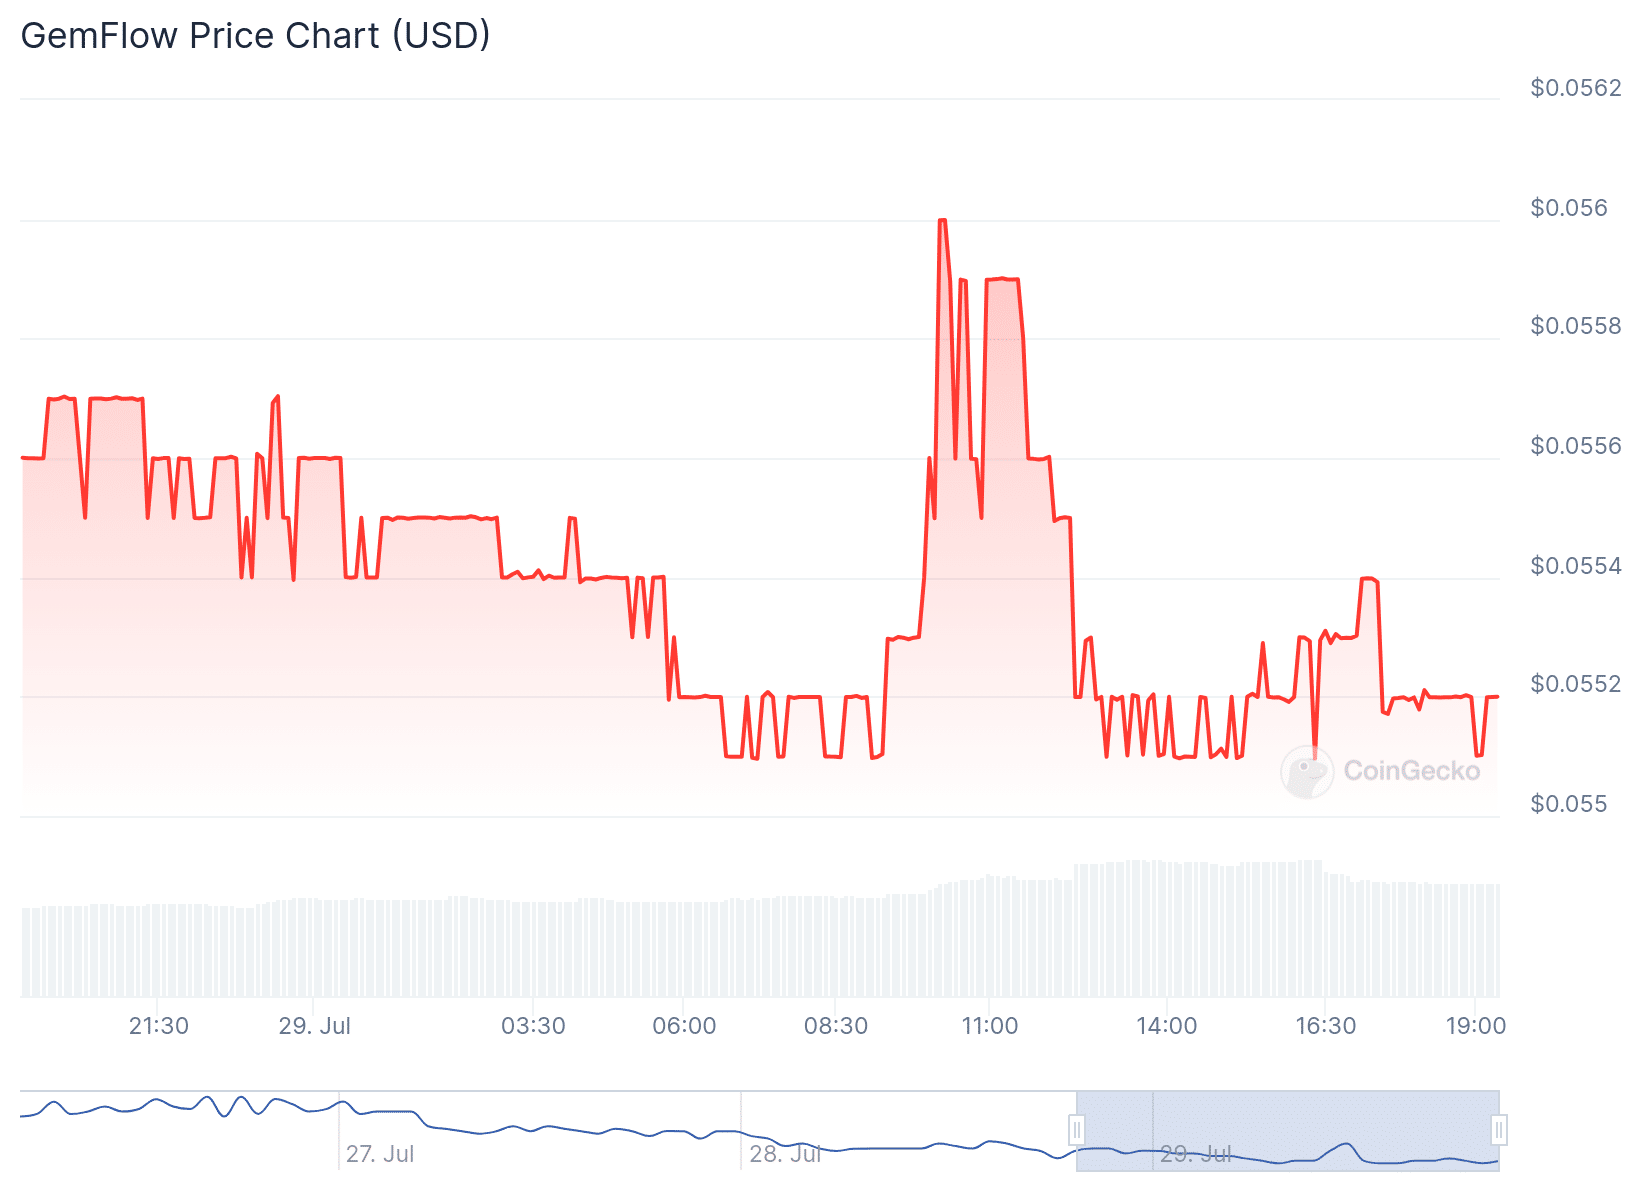
Task: Click the $0.055 price axis label
Action: click(x=1569, y=804)
